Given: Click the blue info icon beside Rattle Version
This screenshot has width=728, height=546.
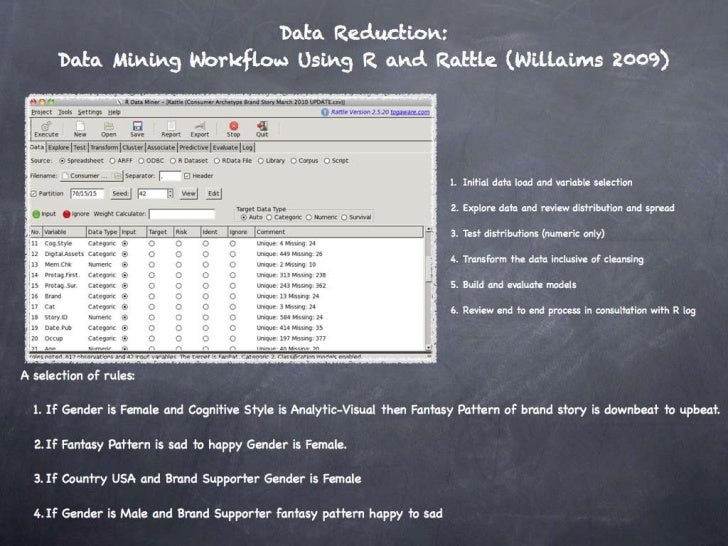Looking at the screenshot, I should click(325, 112).
